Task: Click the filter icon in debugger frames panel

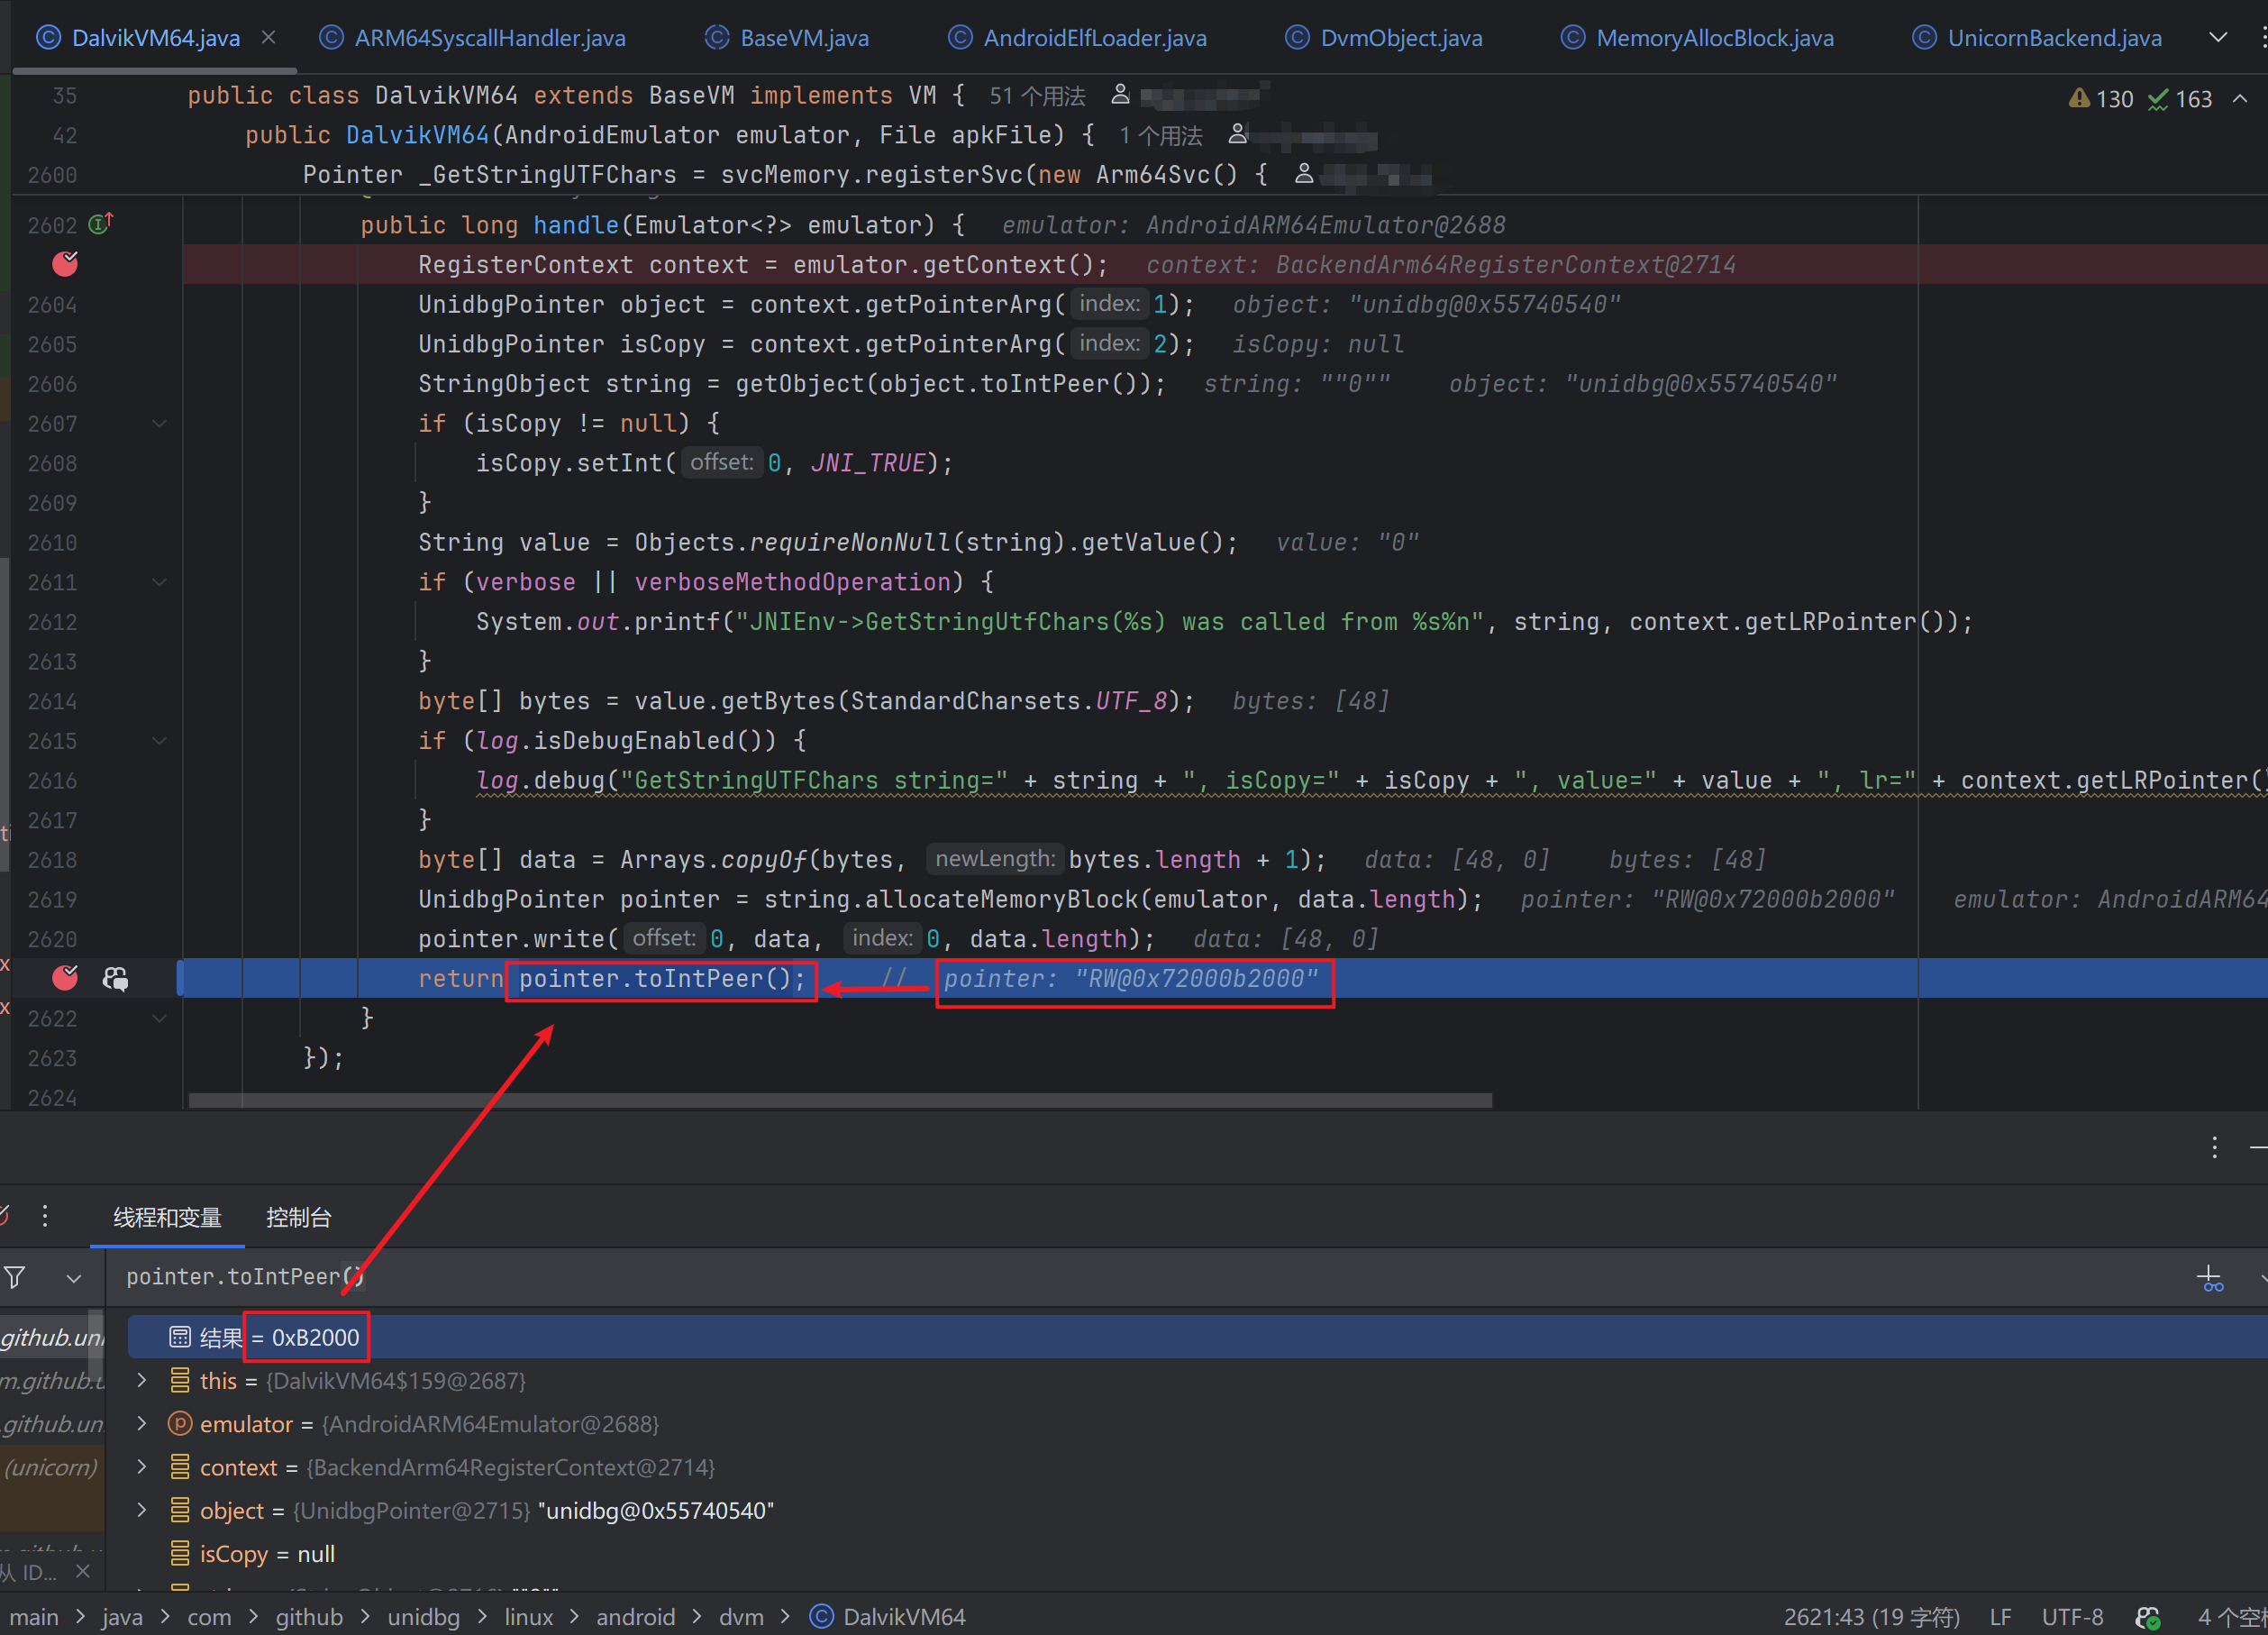Action: click(x=15, y=1277)
